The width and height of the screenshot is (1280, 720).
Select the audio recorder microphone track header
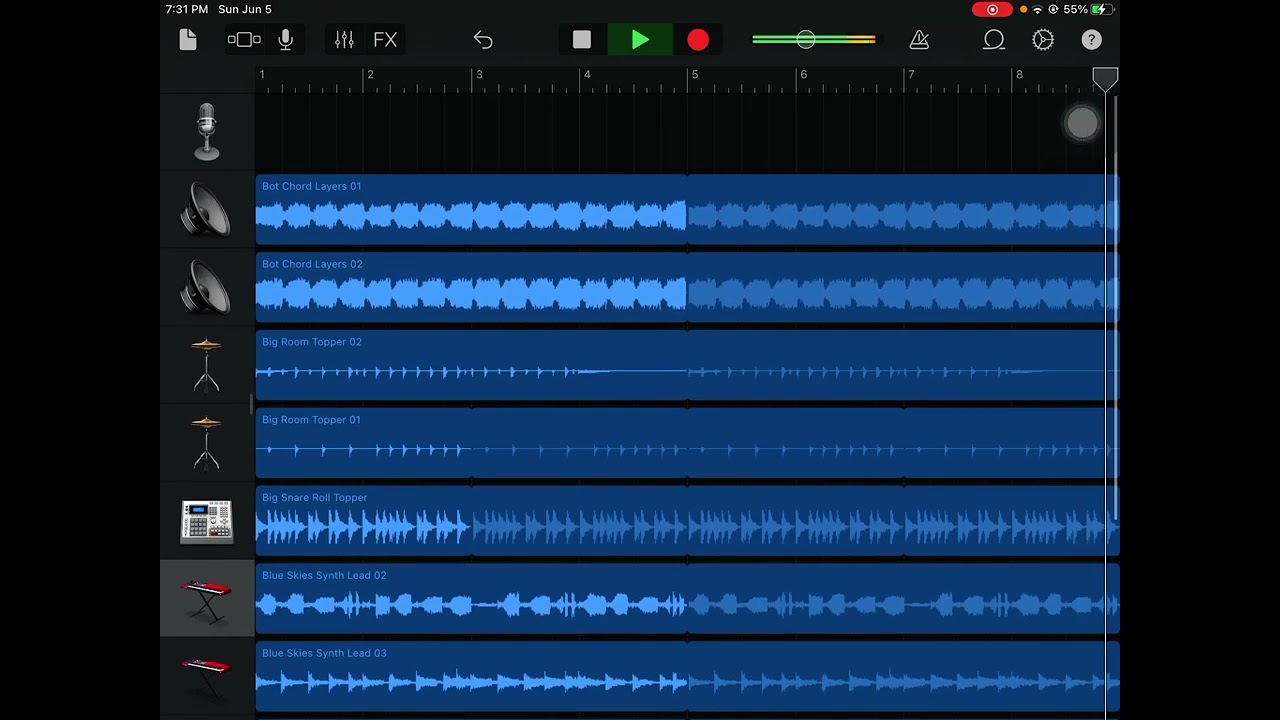click(x=207, y=132)
